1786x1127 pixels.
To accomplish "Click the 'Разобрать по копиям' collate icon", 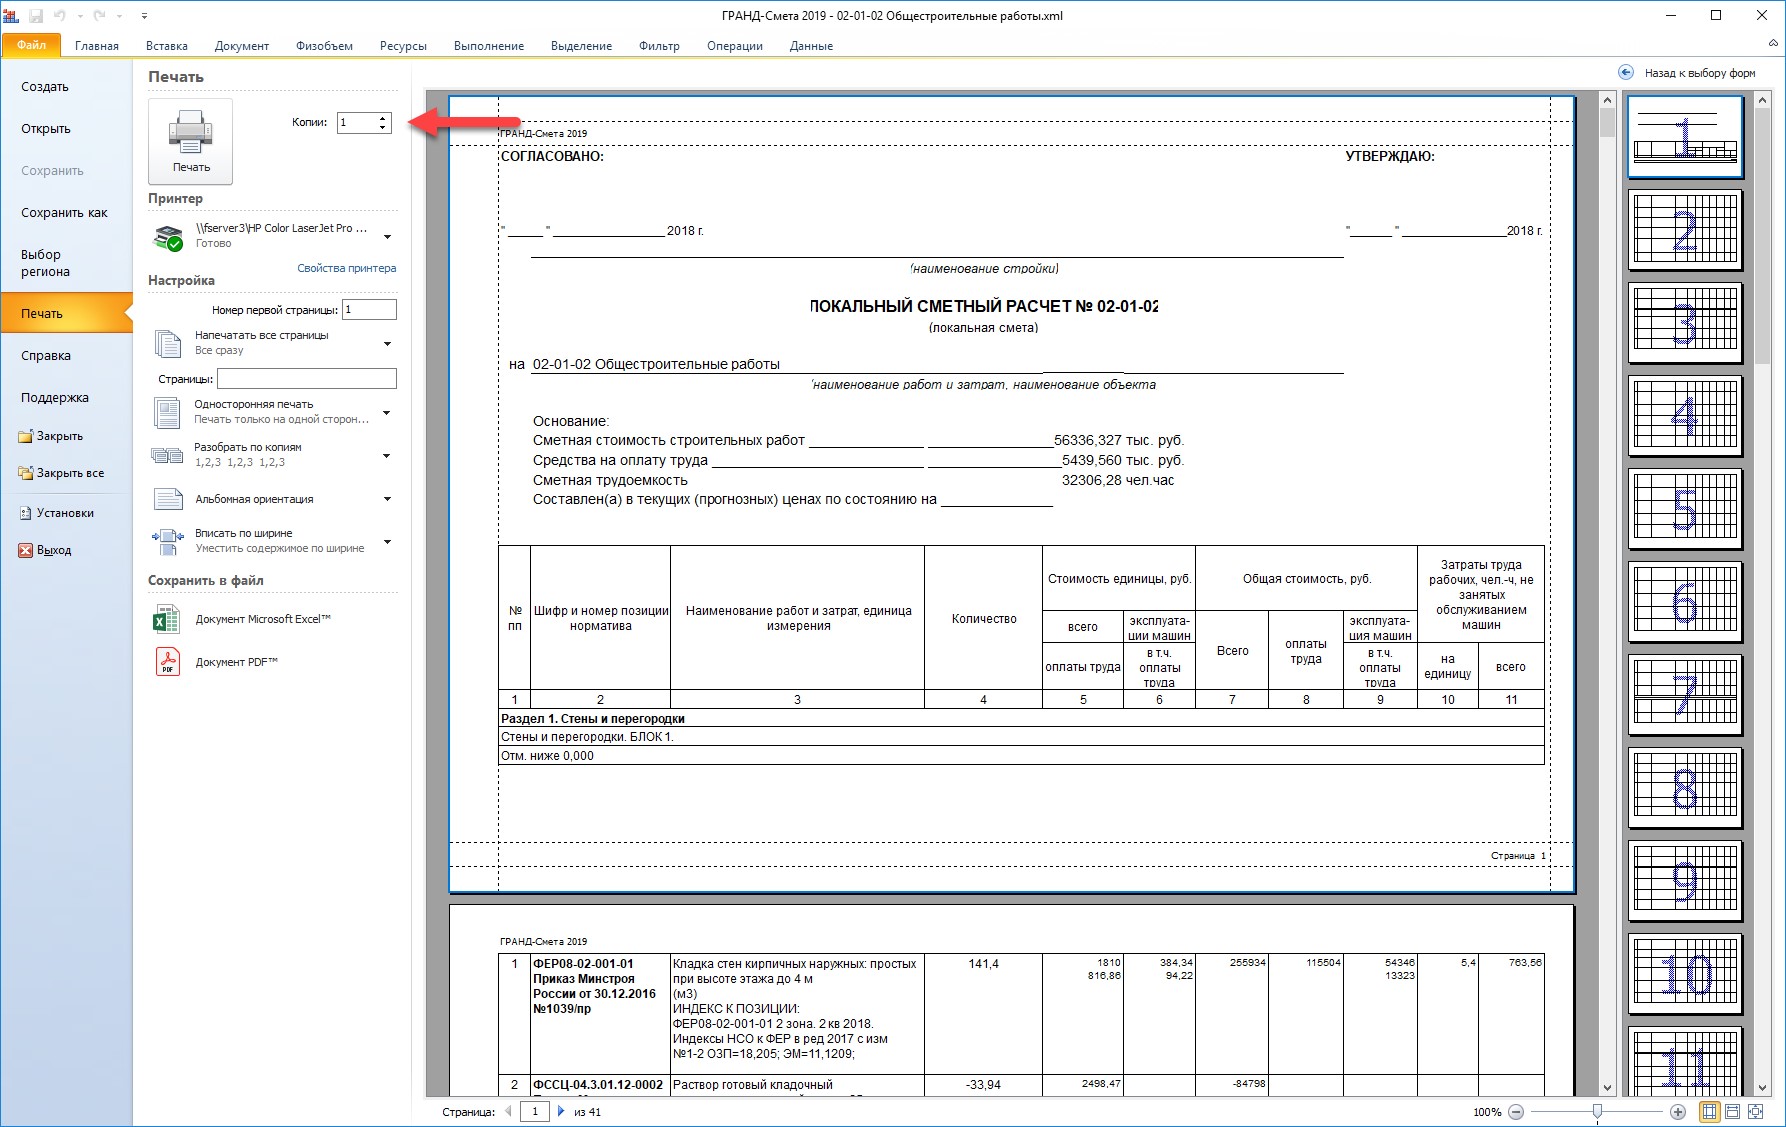I will coord(167,456).
